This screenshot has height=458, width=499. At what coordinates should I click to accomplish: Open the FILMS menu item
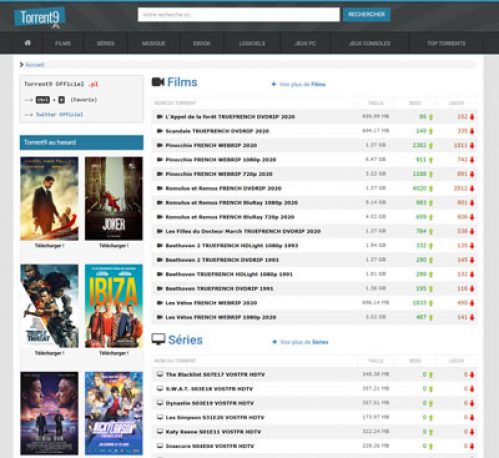coord(63,43)
